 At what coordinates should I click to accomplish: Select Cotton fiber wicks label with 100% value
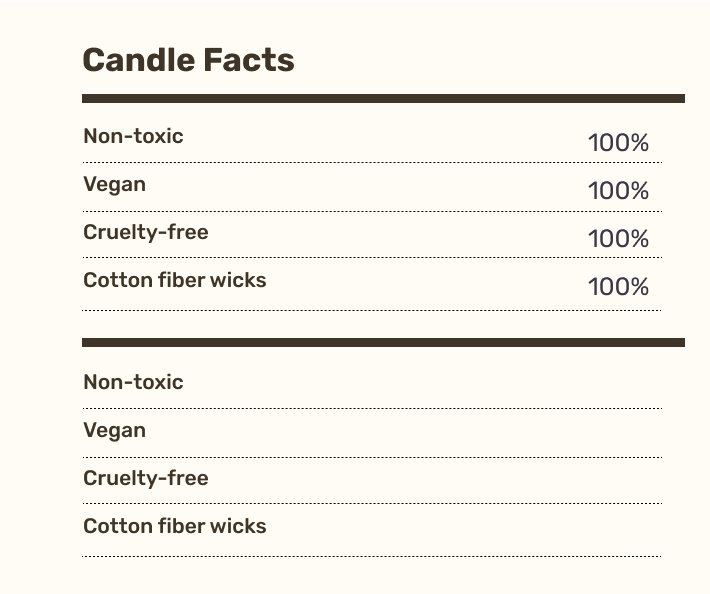tap(175, 280)
